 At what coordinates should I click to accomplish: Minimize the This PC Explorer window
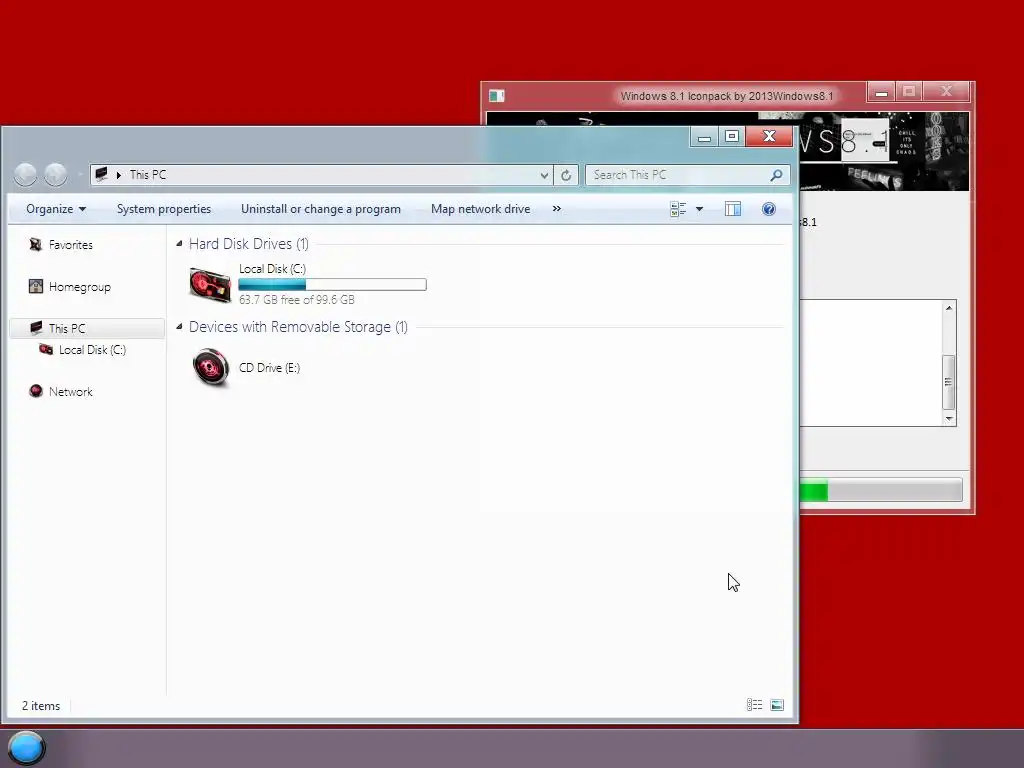704,136
